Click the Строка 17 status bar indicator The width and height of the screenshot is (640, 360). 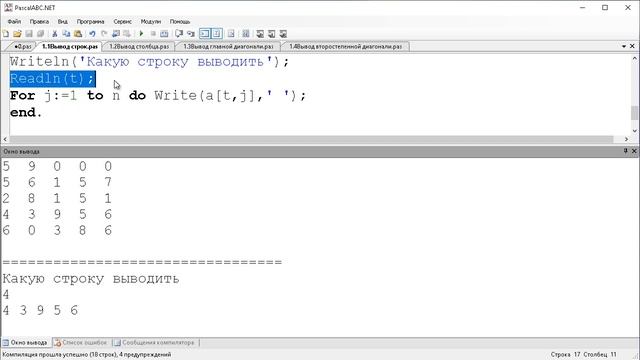pos(565,355)
